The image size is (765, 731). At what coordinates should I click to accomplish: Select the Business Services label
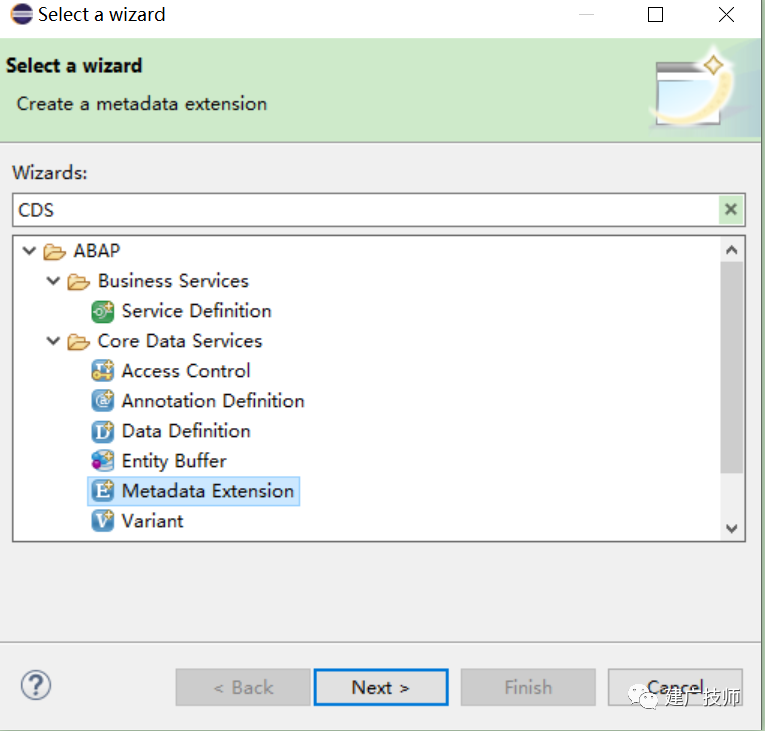point(173,281)
